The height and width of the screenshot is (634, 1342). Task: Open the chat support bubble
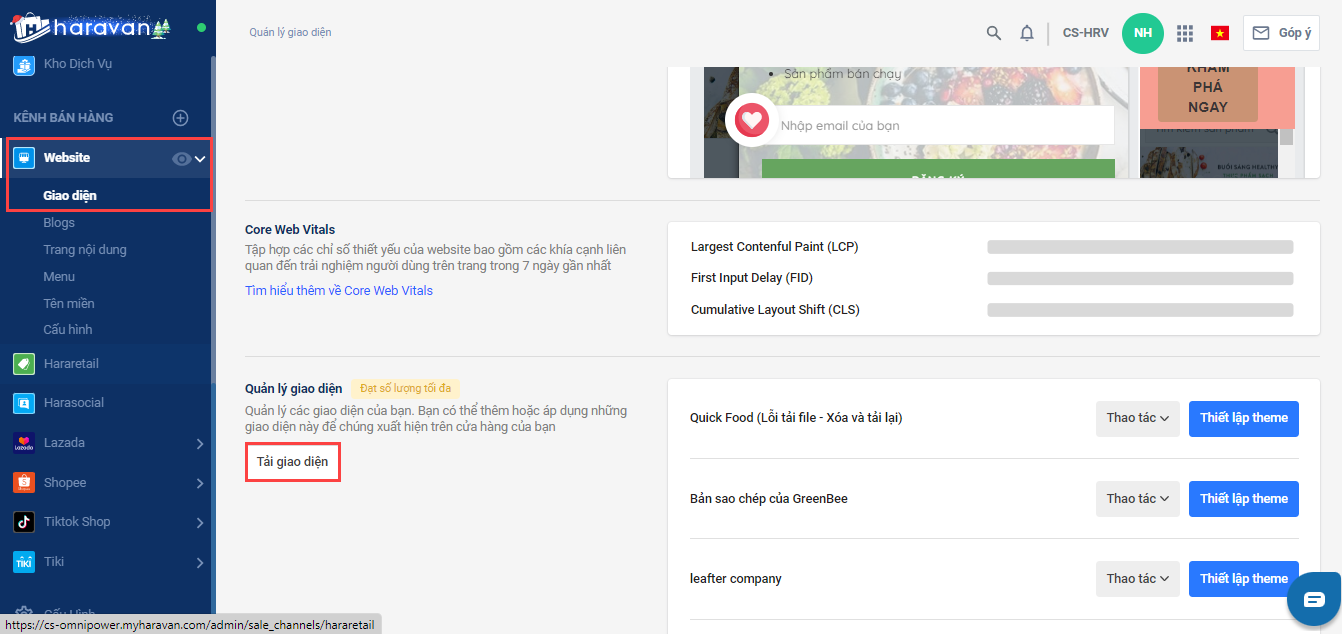[1314, 599]
